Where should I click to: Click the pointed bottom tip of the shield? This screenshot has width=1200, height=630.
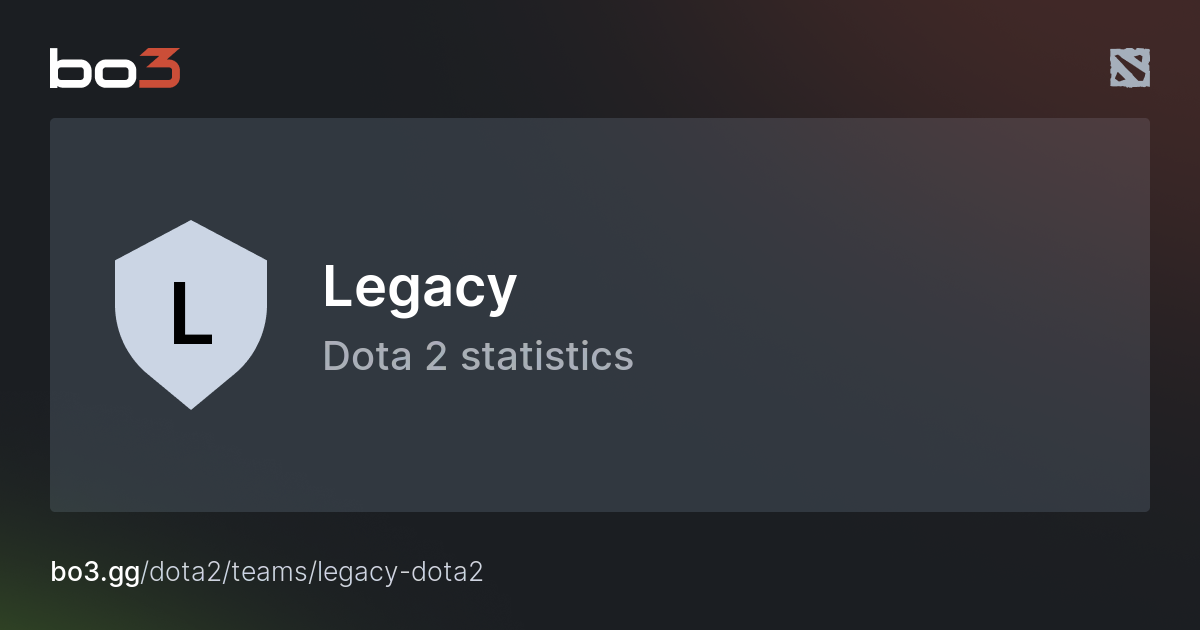pos(190,404)
